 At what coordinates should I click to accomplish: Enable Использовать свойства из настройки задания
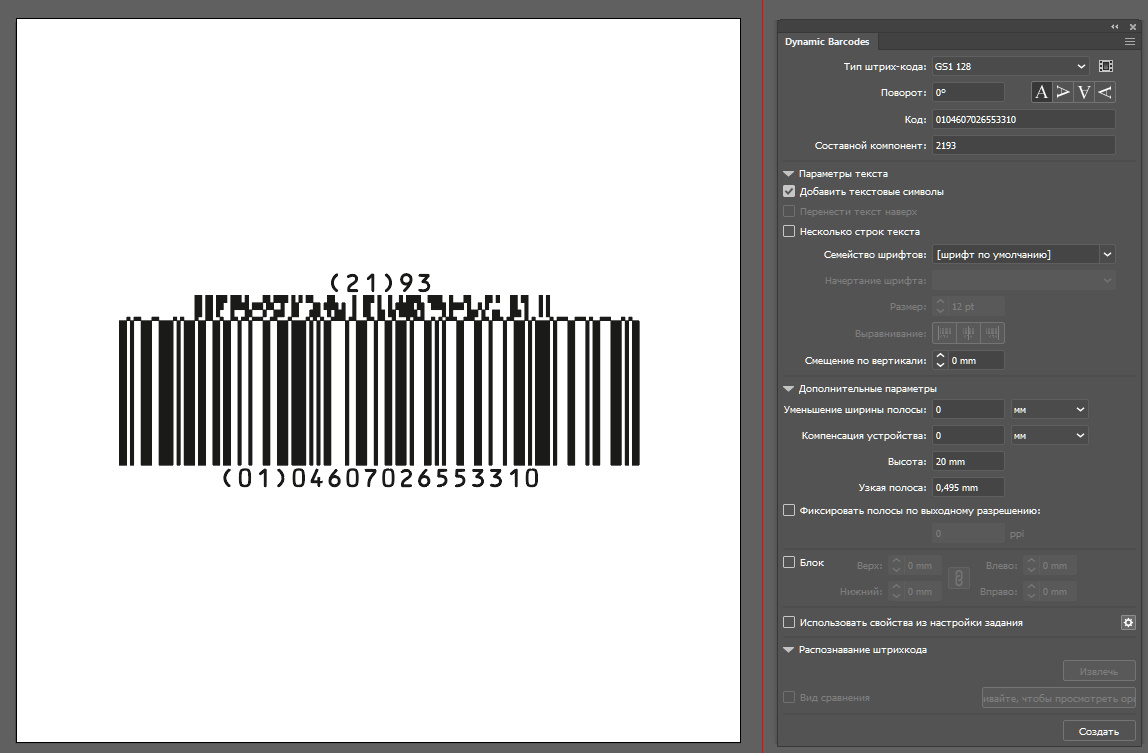(789, 623)
